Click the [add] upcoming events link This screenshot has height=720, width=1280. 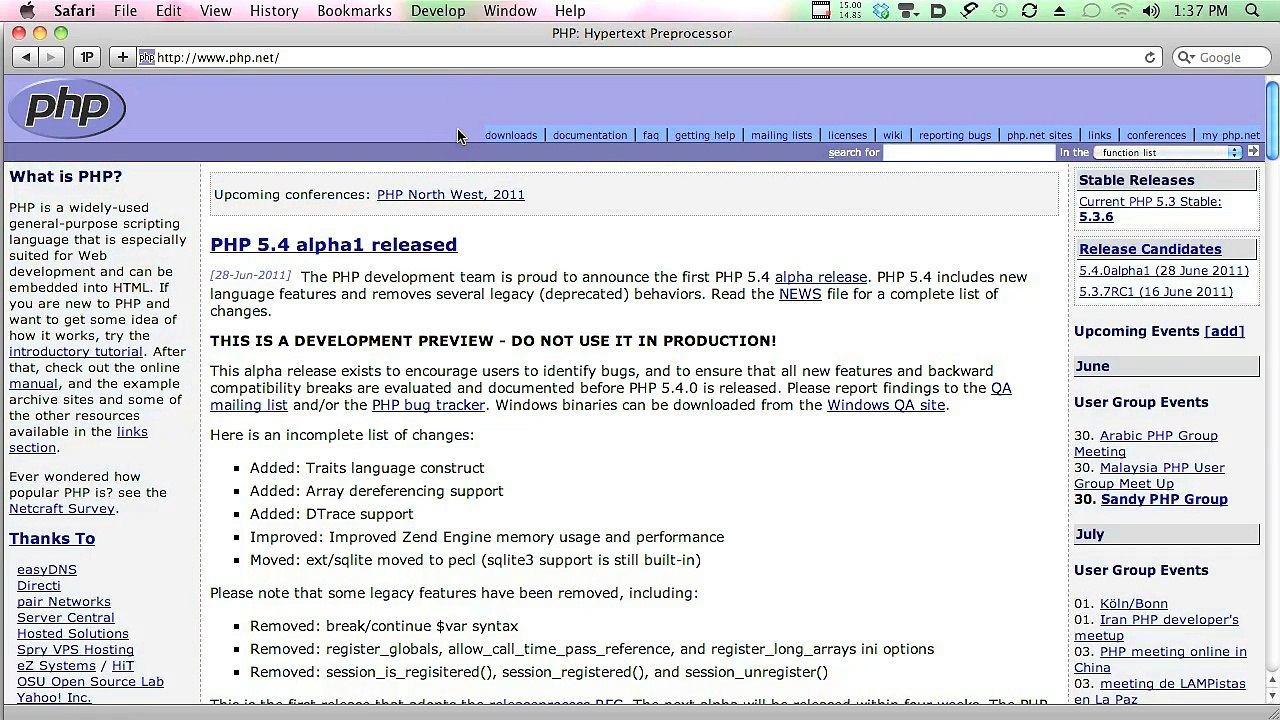pos(1224,331)
